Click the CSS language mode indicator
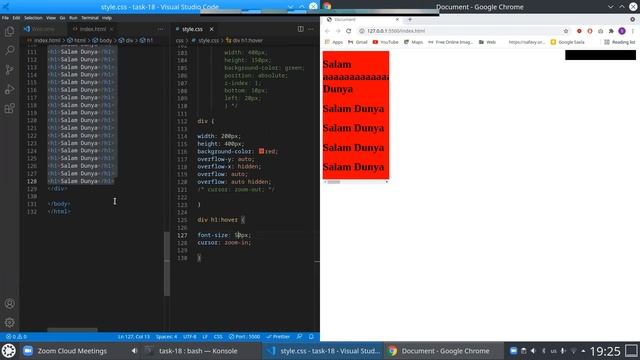Viewport: 640px width, 360px height. 218,337
